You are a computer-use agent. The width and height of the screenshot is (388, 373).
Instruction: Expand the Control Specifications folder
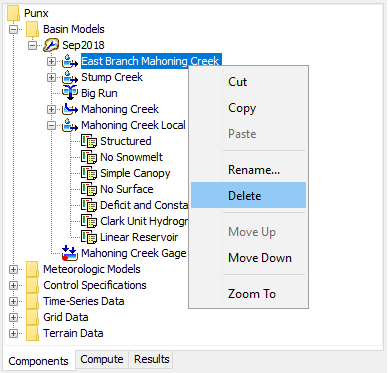pos(13,285)
